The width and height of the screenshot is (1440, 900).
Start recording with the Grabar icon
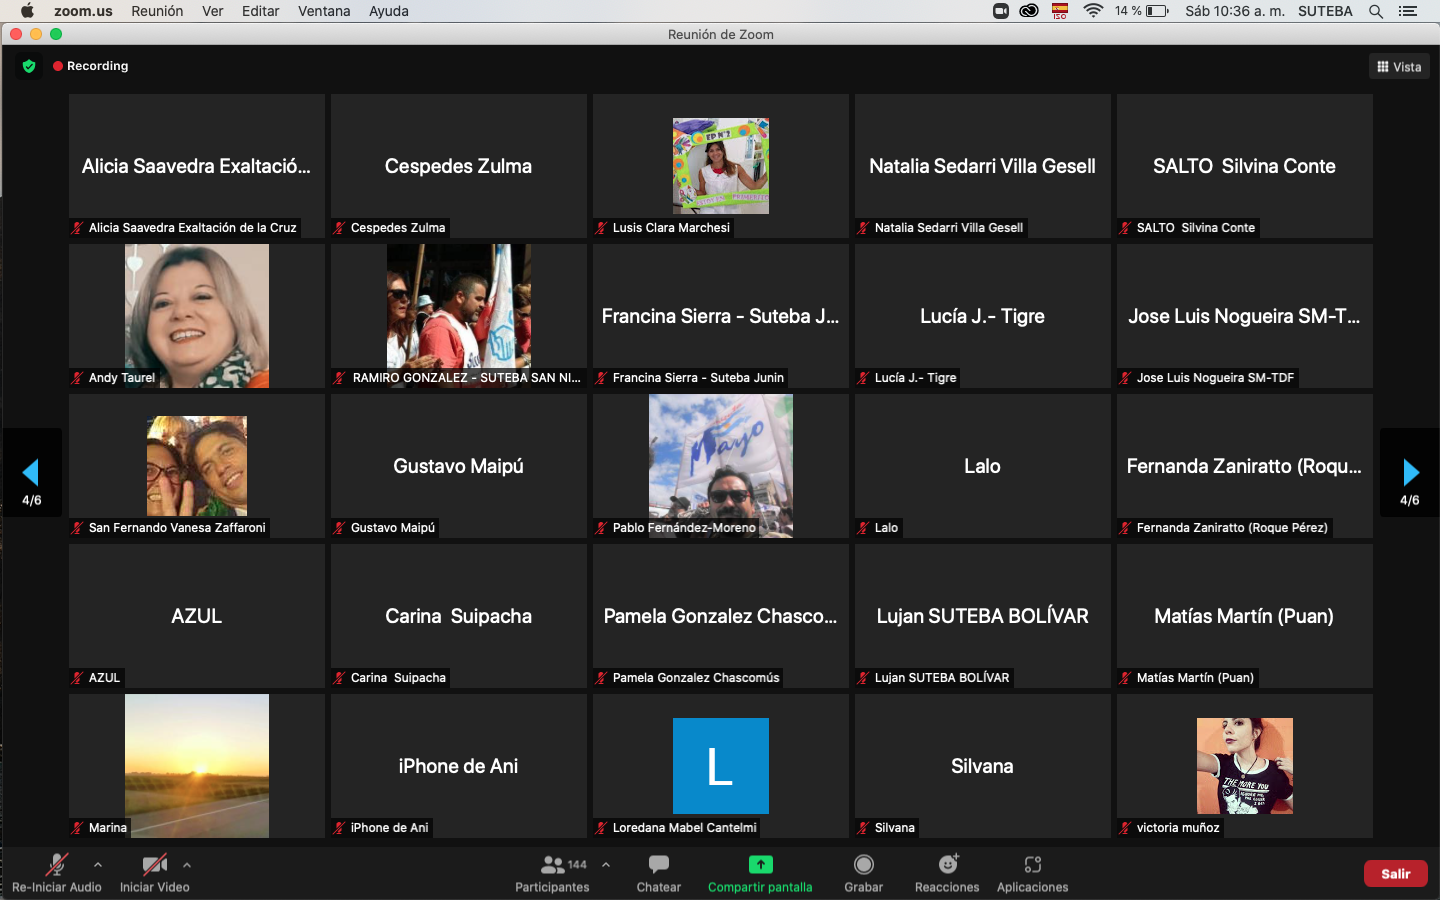click(863, 866)
